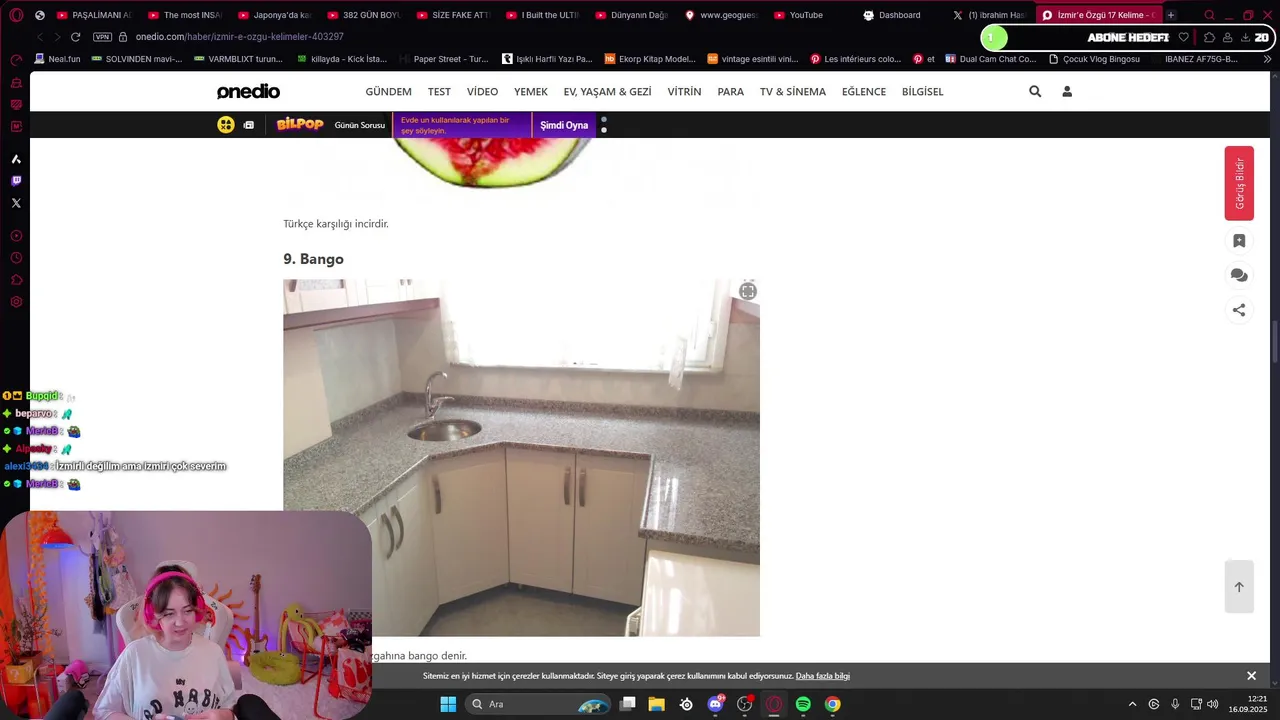Open the Opera menu logo icon
The height and width of the screenshot is (720, 1280).
(x=16, y=15)
